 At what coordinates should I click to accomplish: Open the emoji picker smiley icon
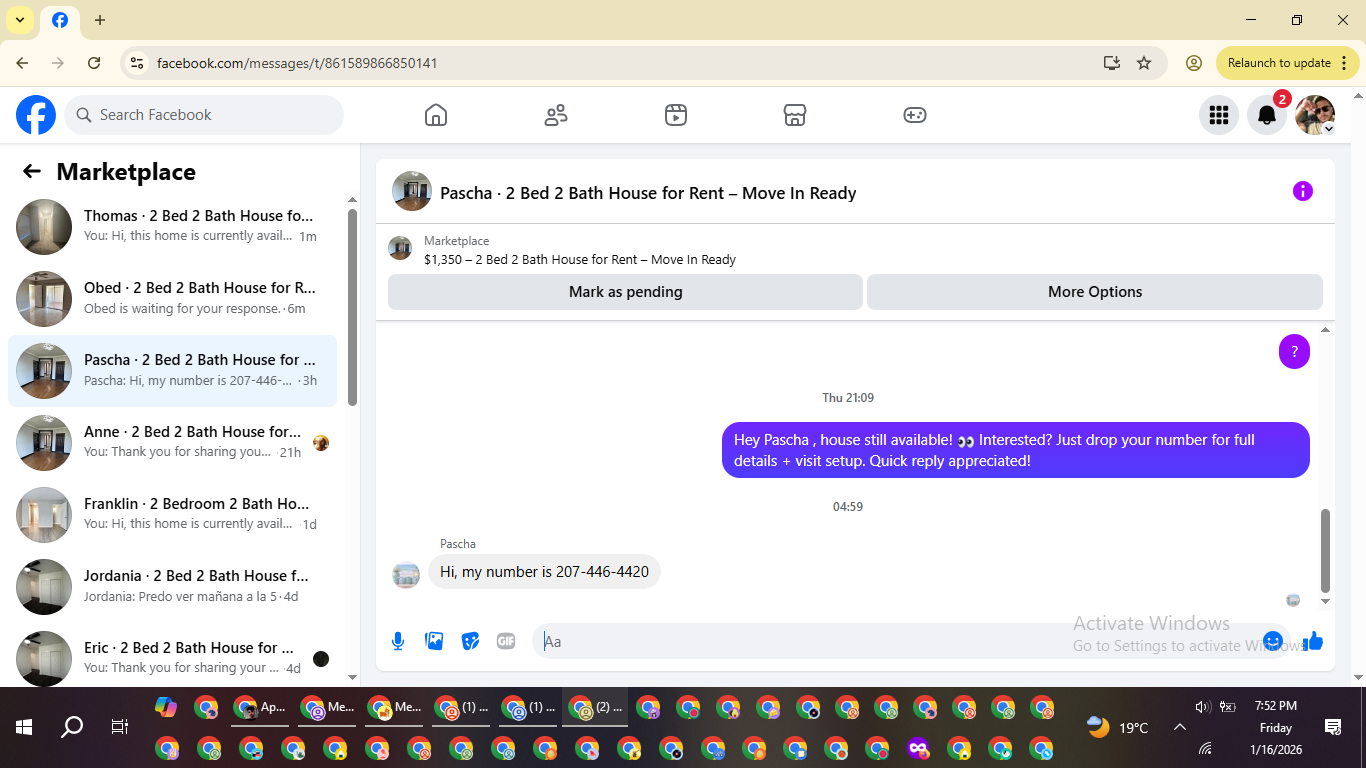pyautogui.click(x=1273, y=641)
